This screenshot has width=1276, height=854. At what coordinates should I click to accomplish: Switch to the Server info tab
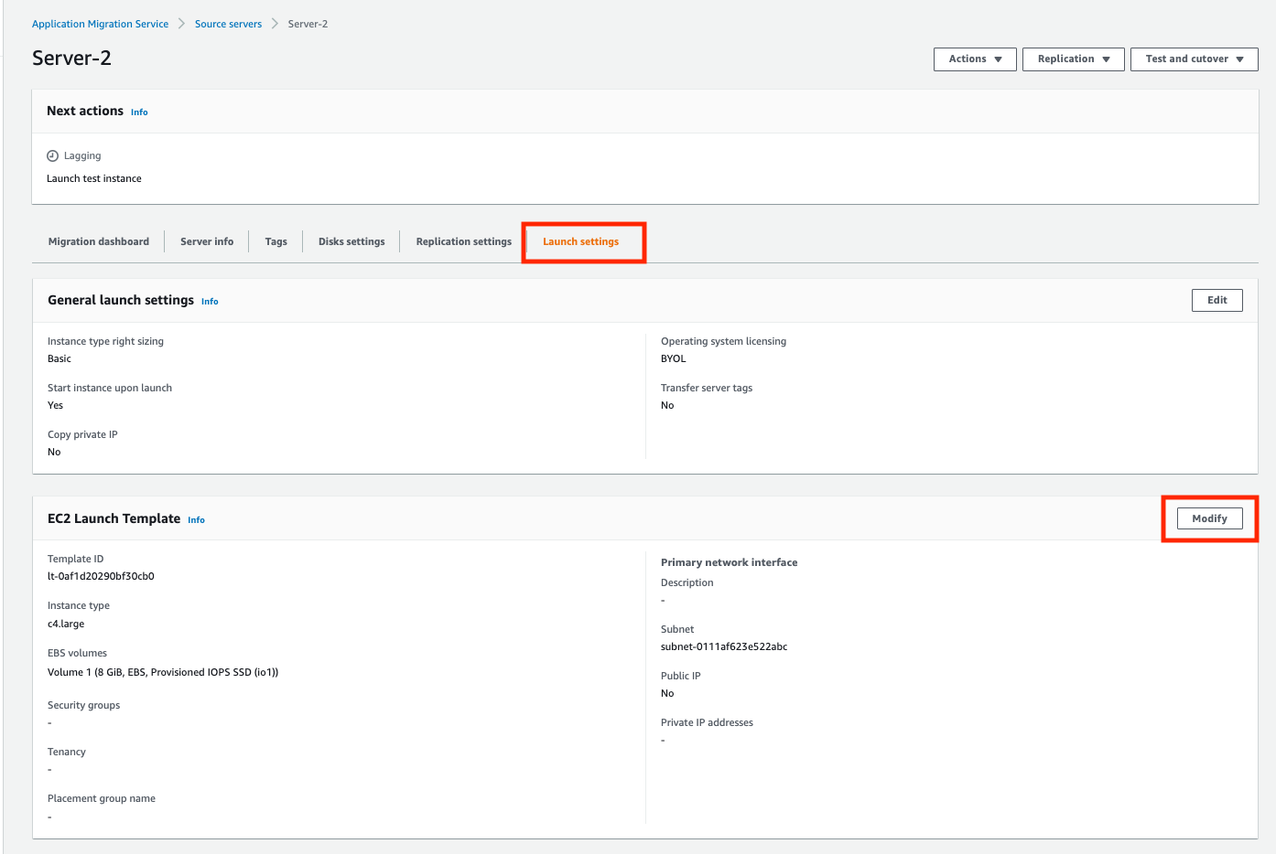[207, 241]
